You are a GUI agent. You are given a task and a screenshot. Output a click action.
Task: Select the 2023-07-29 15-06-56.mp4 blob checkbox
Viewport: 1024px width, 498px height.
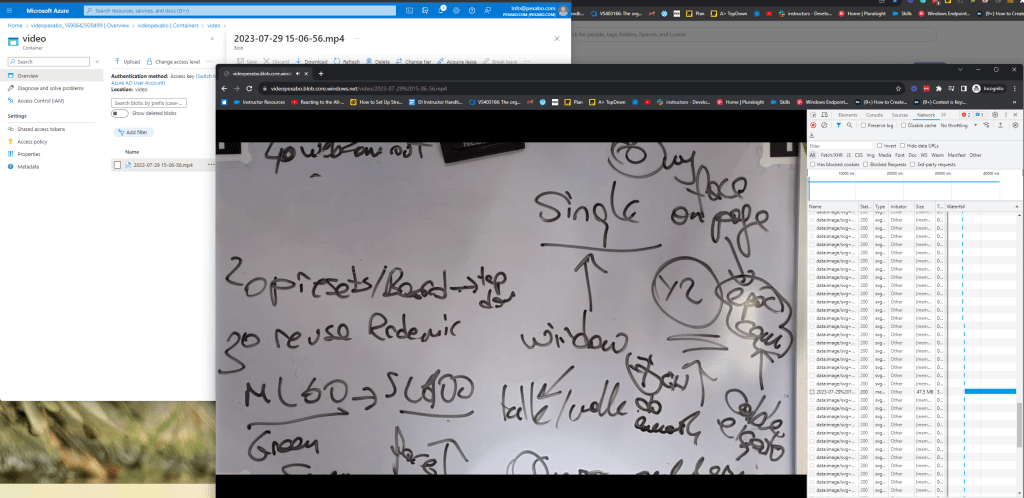[118, 165]
